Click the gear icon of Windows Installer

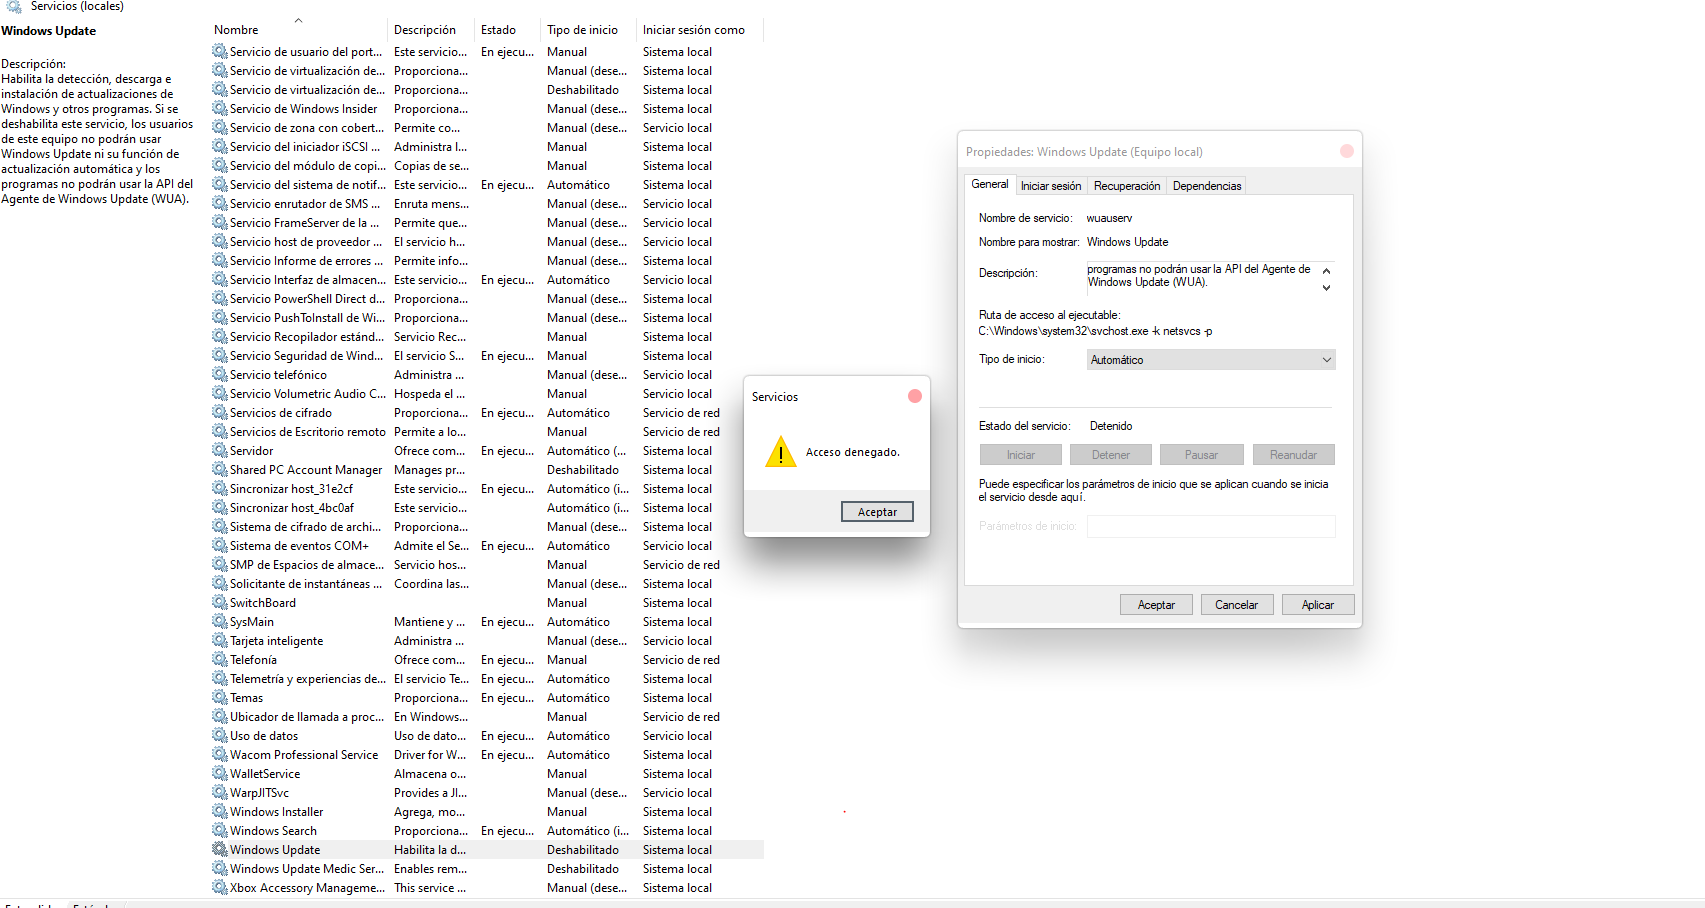coord(220,811)
